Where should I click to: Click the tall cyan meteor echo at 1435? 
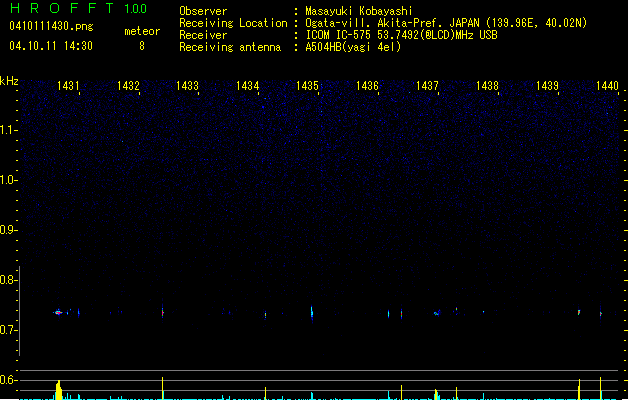click(312, 312)
